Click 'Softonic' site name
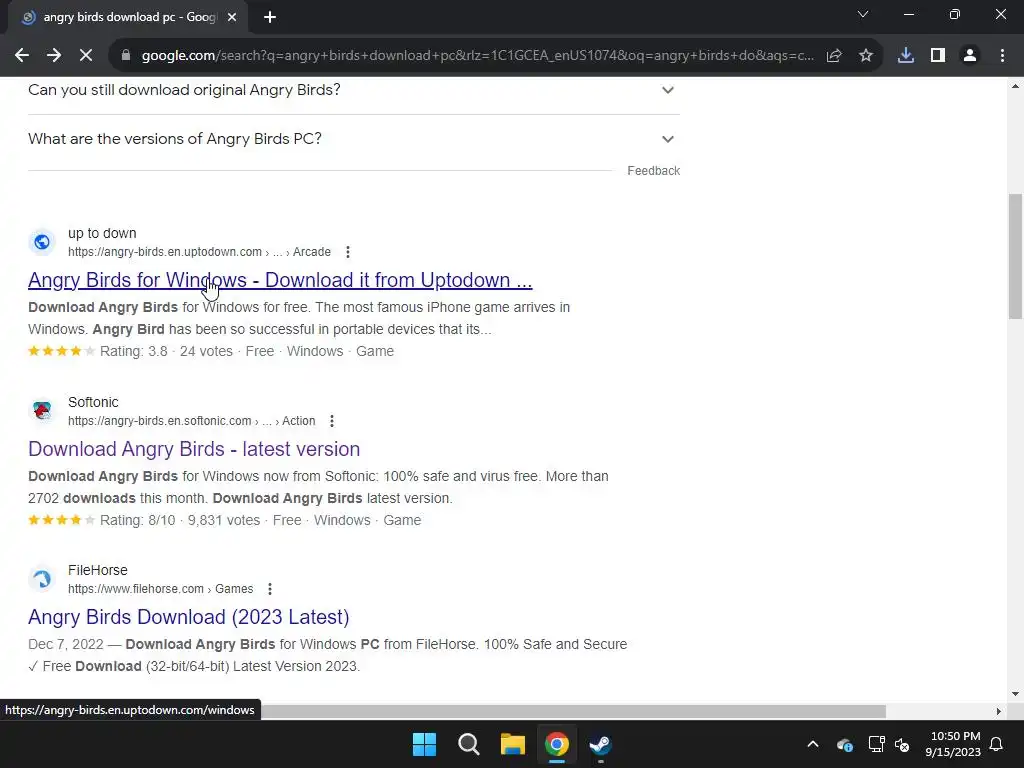Viewport: 1024px width, 768px height. tap(93, 402)
